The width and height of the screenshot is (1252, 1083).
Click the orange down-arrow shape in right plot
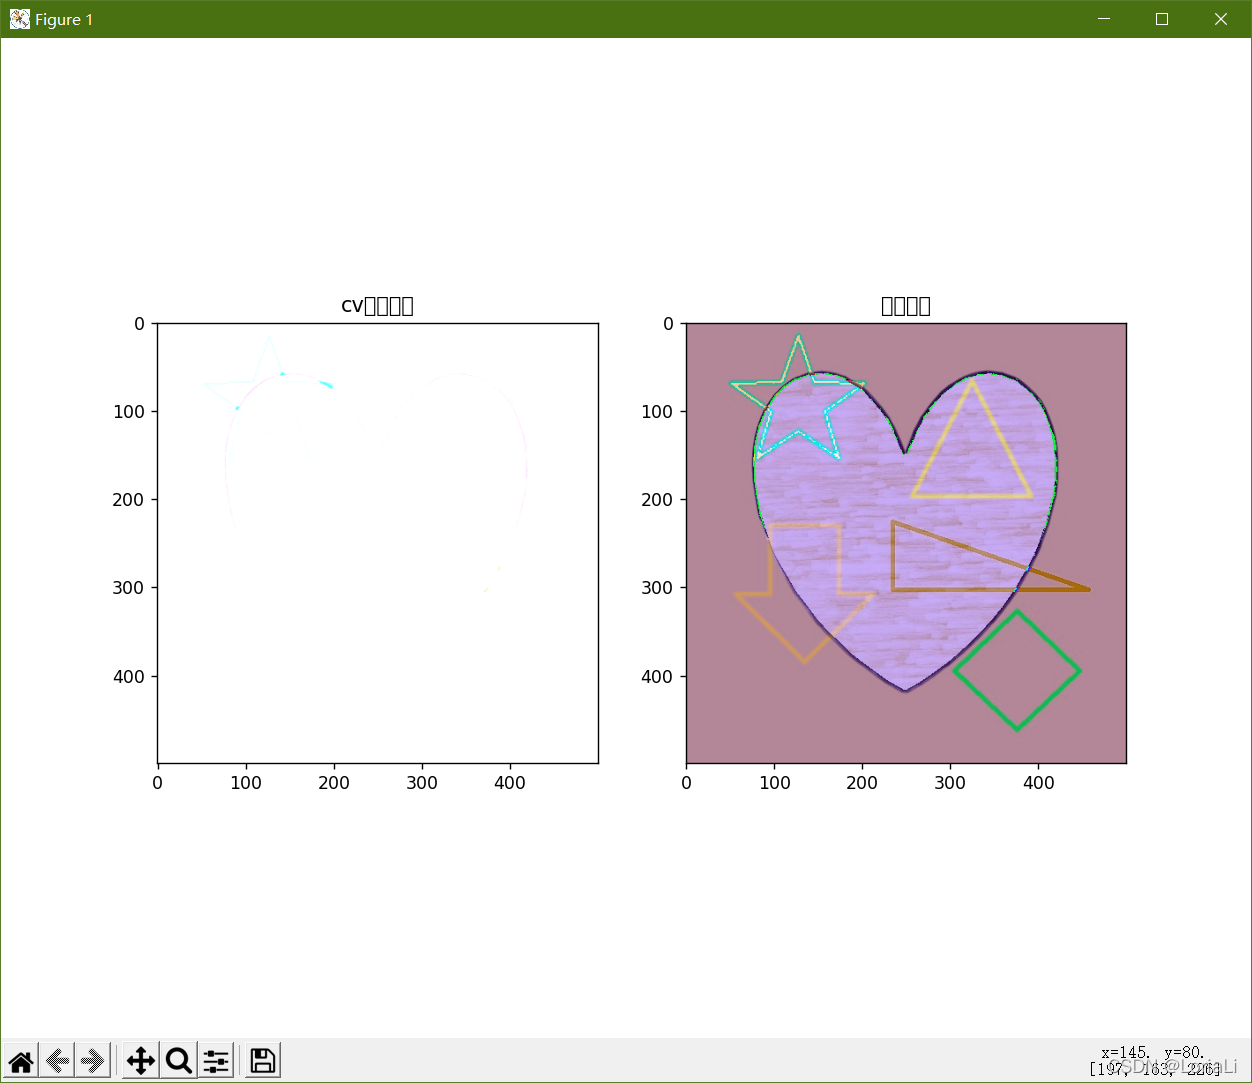(x=805, y=592)
